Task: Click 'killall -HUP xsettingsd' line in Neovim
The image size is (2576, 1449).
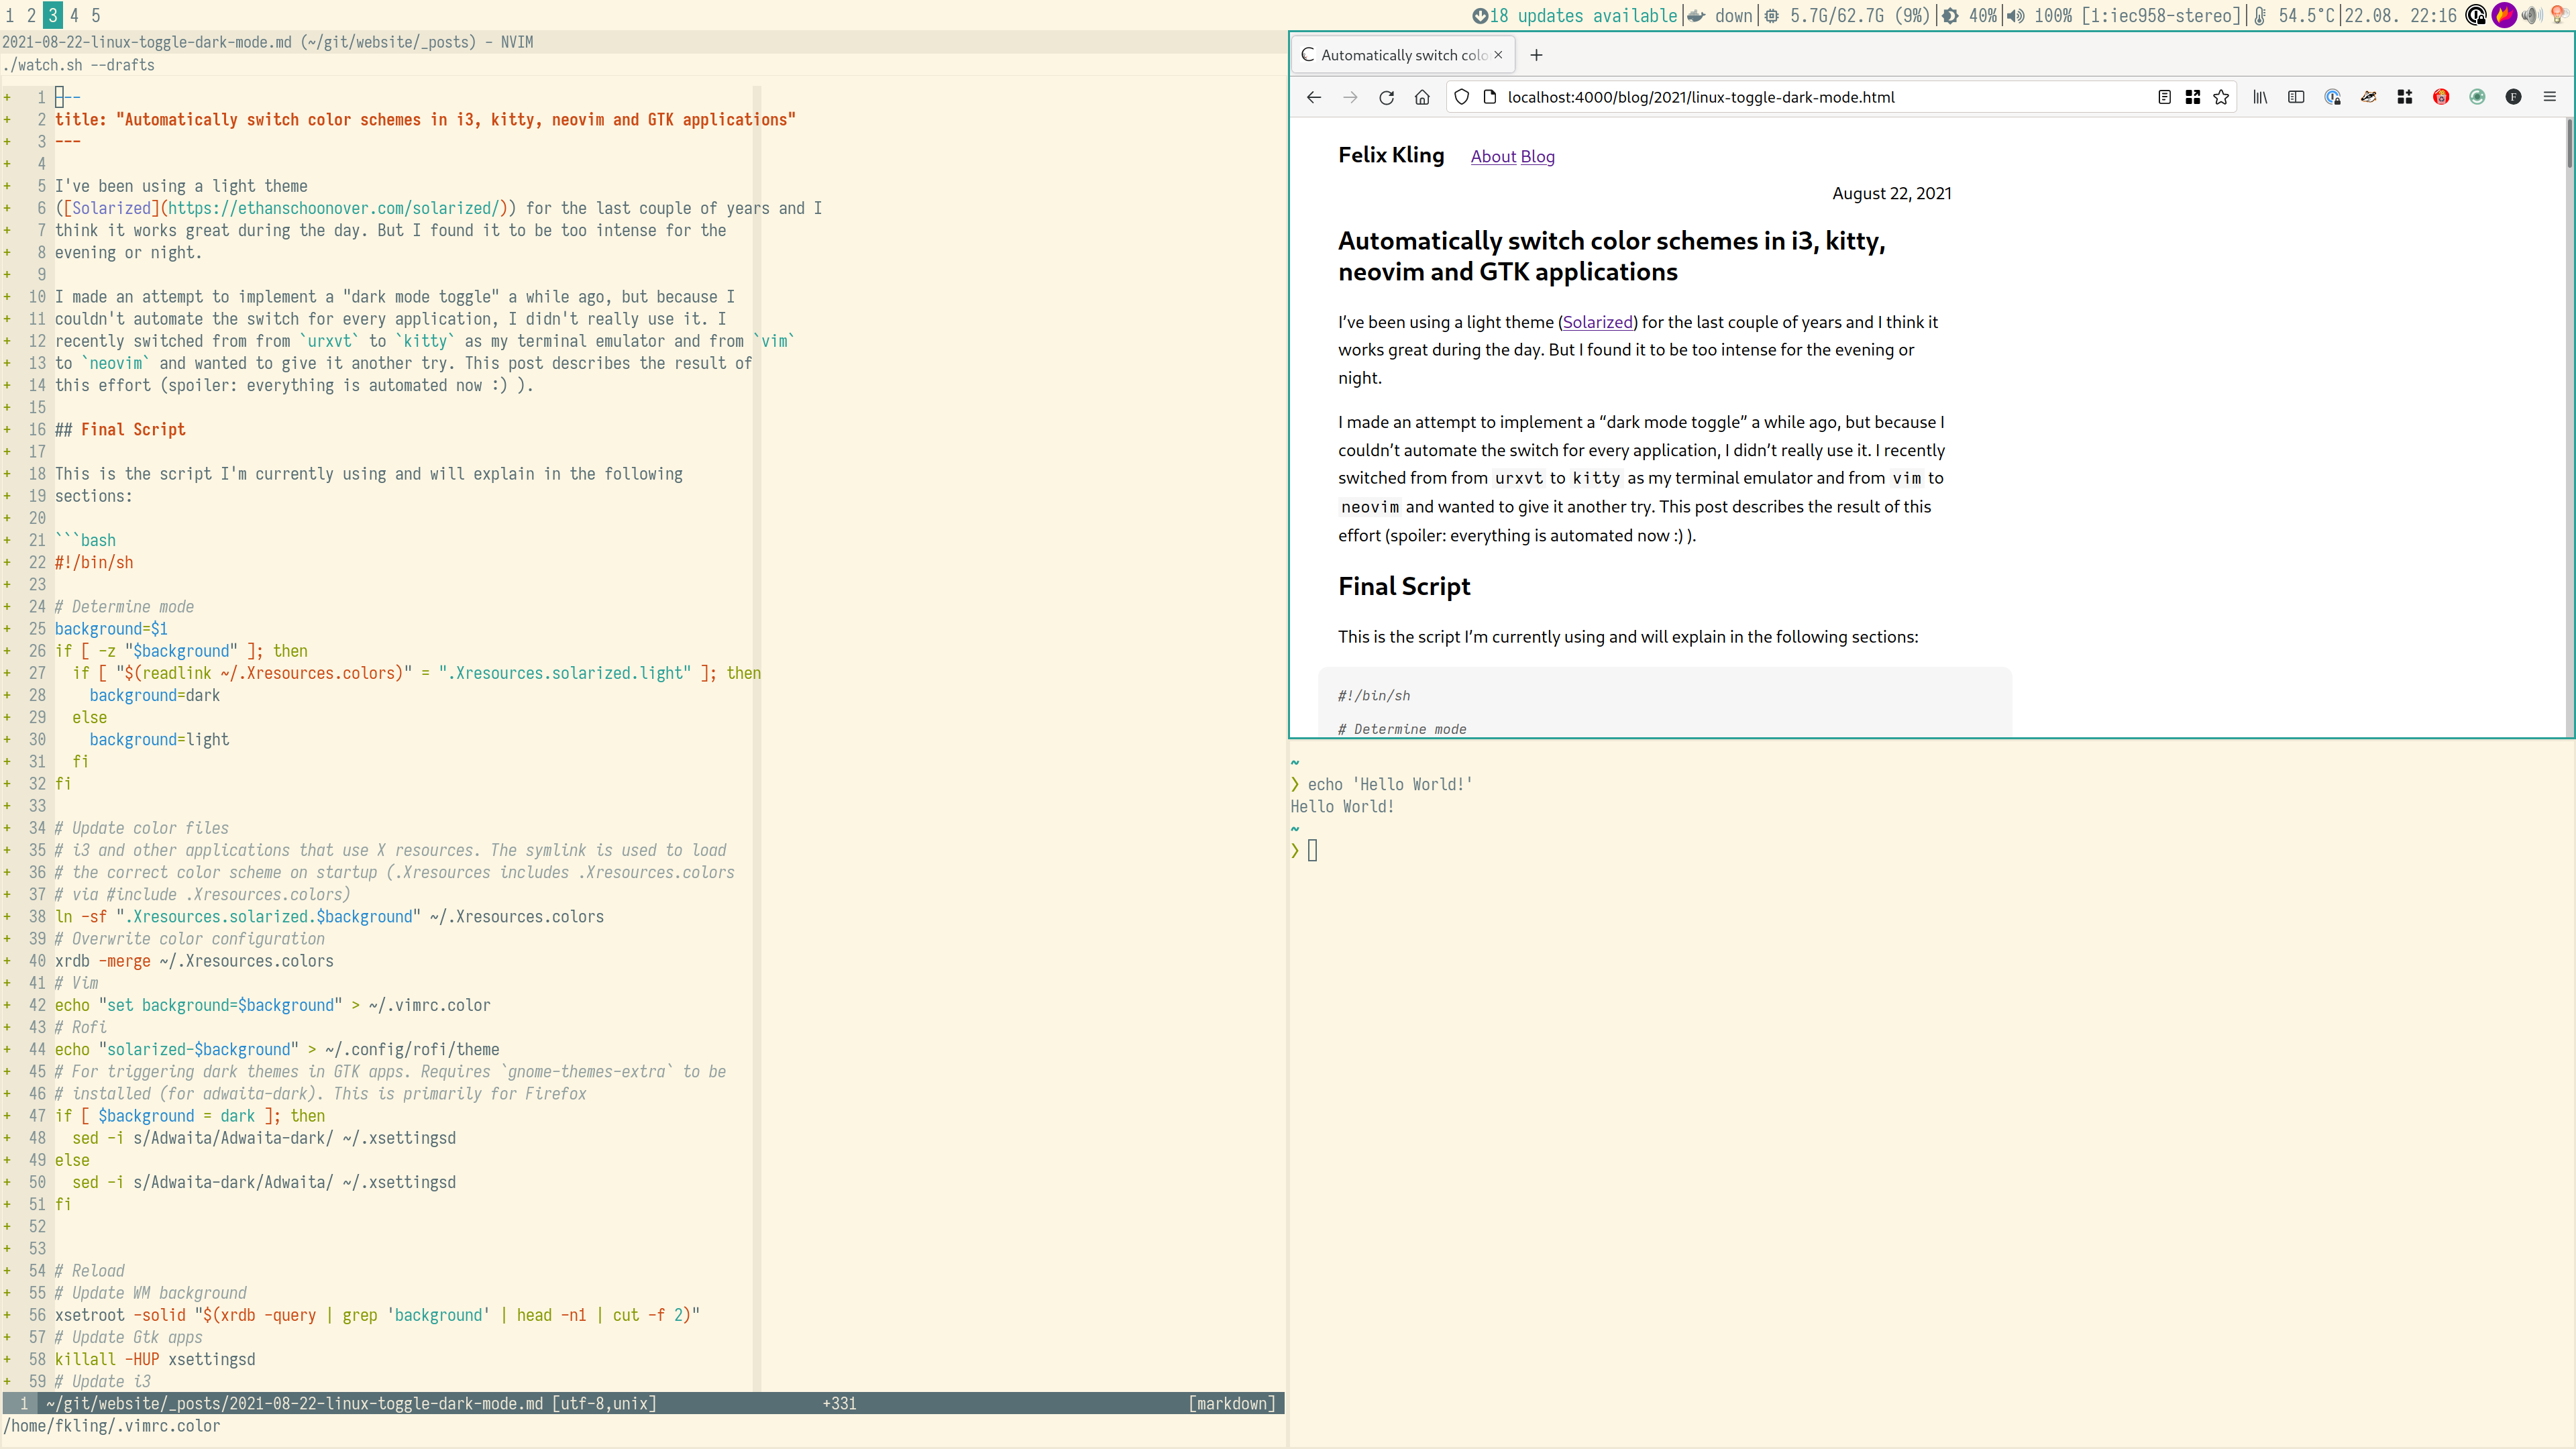Action: [x=155, y=1359]
